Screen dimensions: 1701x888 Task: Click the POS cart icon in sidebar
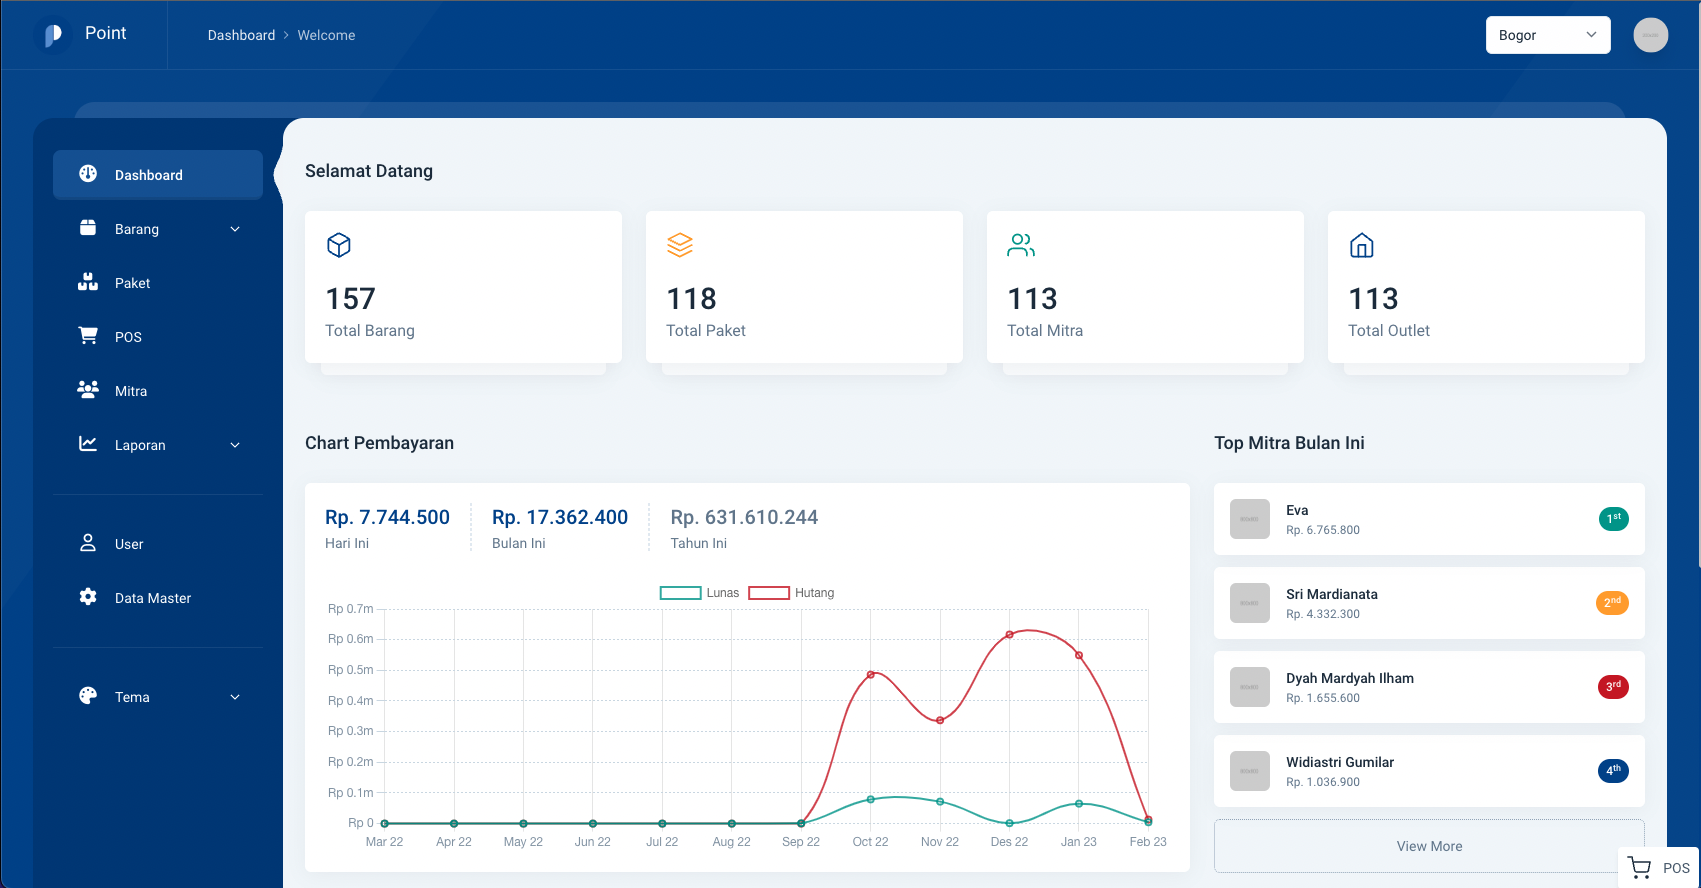[x=88, y=336]
